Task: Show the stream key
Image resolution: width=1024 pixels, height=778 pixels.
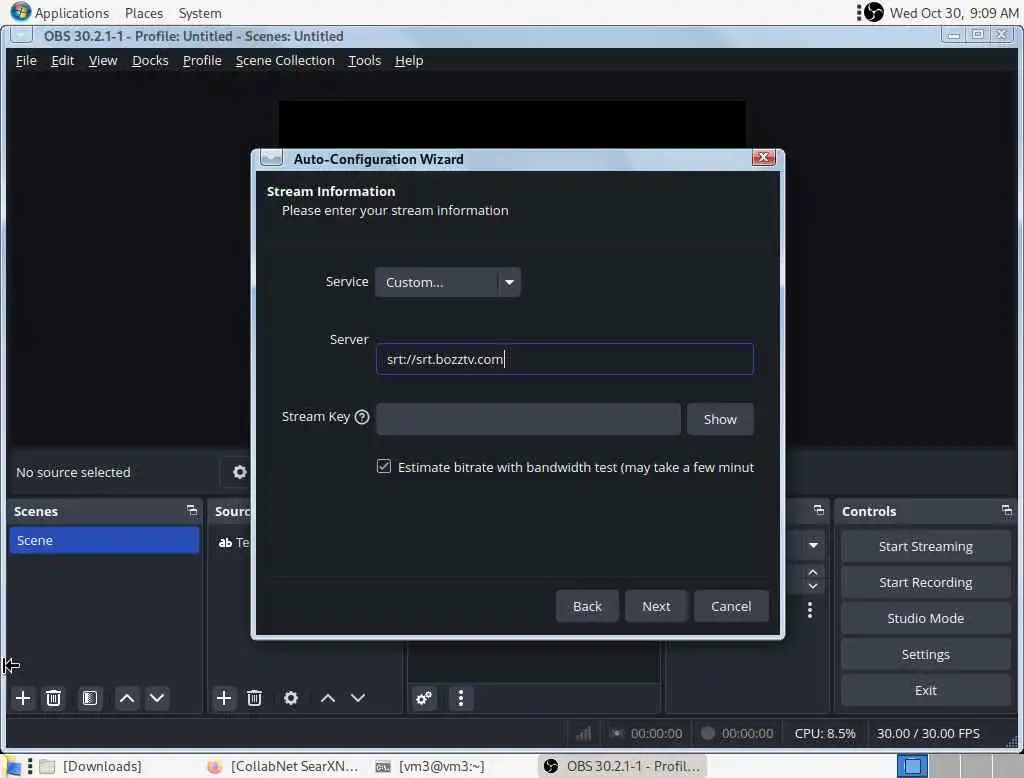Action: [x=720, y=419]
